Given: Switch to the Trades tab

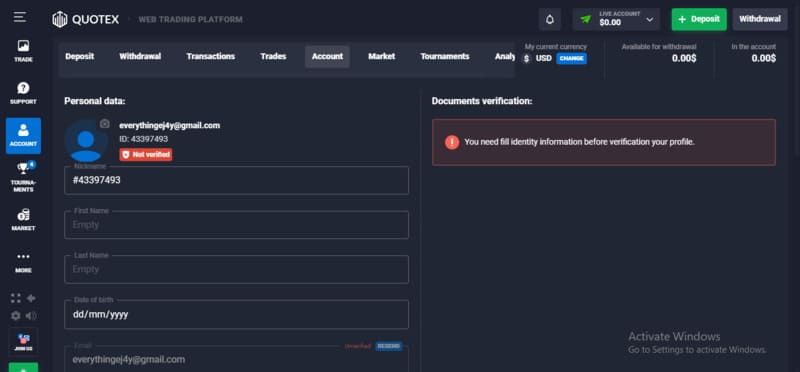Looking at the screenshot, I should coord(273,57).
